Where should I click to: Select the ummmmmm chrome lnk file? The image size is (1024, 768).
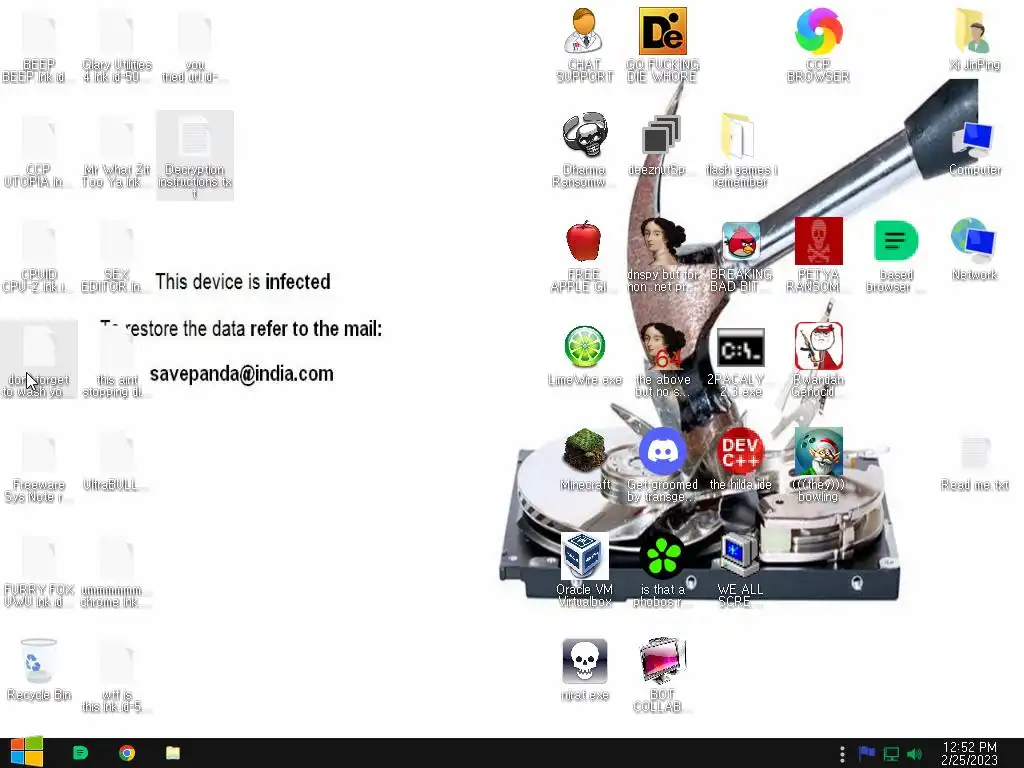117,572
